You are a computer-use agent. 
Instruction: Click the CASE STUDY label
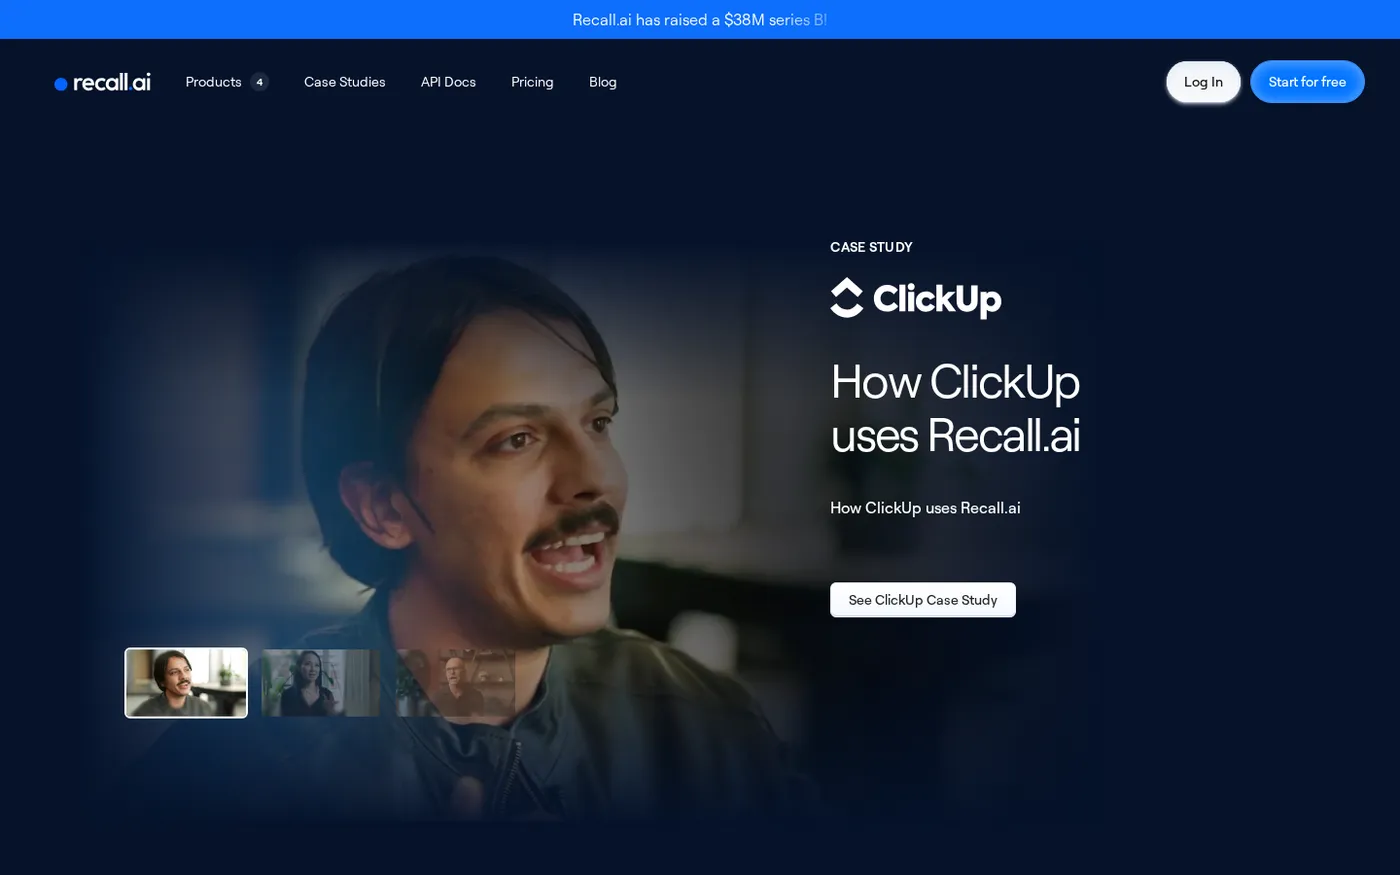pos(871,247)
